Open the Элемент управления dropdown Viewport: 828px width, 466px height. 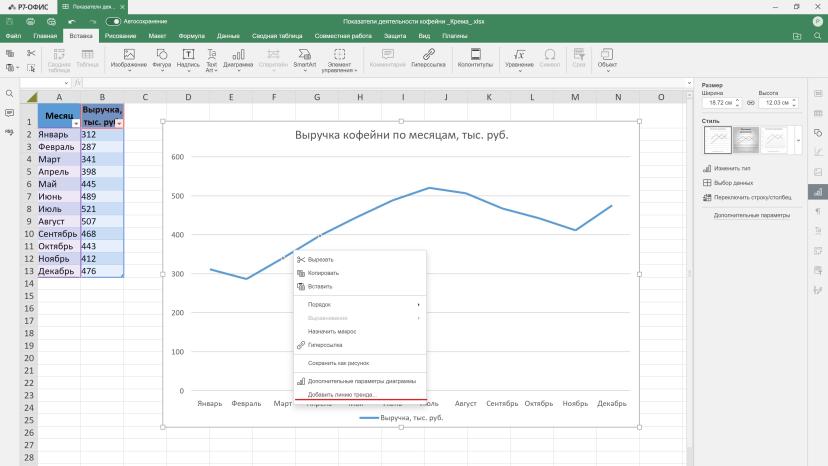coord(340,60)
